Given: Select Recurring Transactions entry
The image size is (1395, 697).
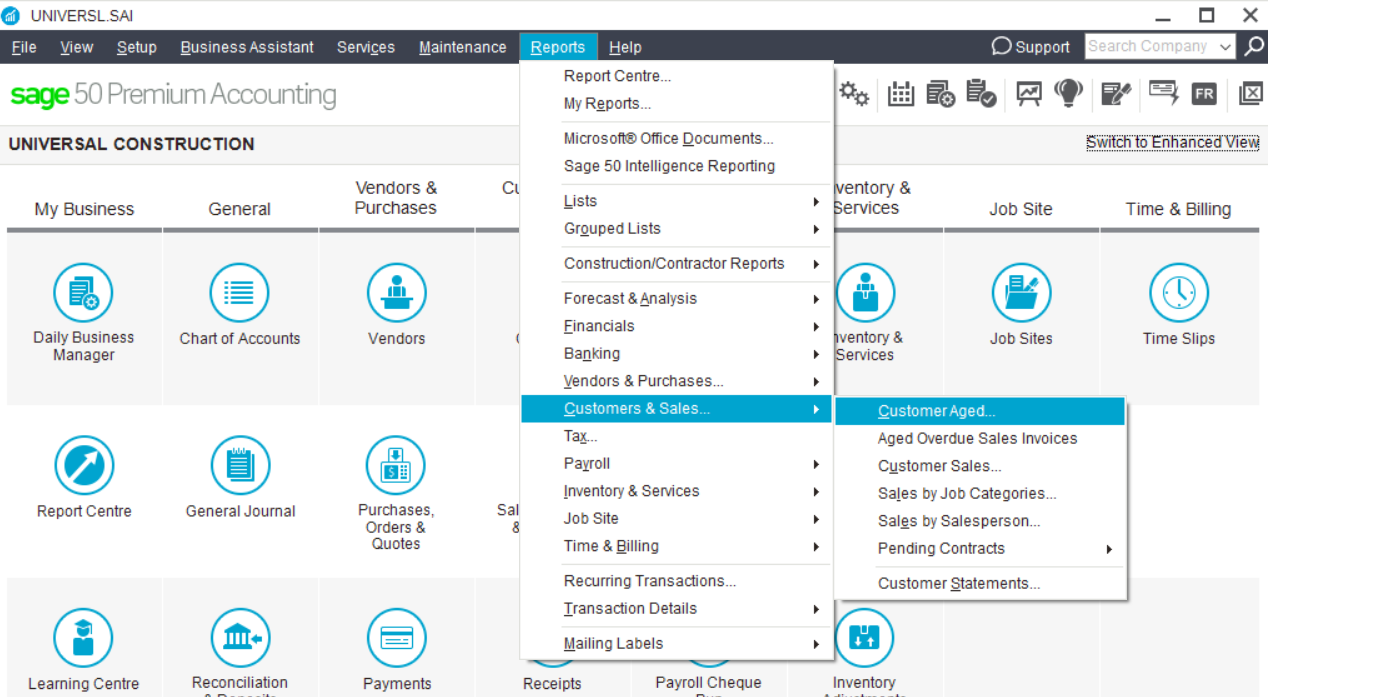Looking at the screenshot, I should click(677, 581).
